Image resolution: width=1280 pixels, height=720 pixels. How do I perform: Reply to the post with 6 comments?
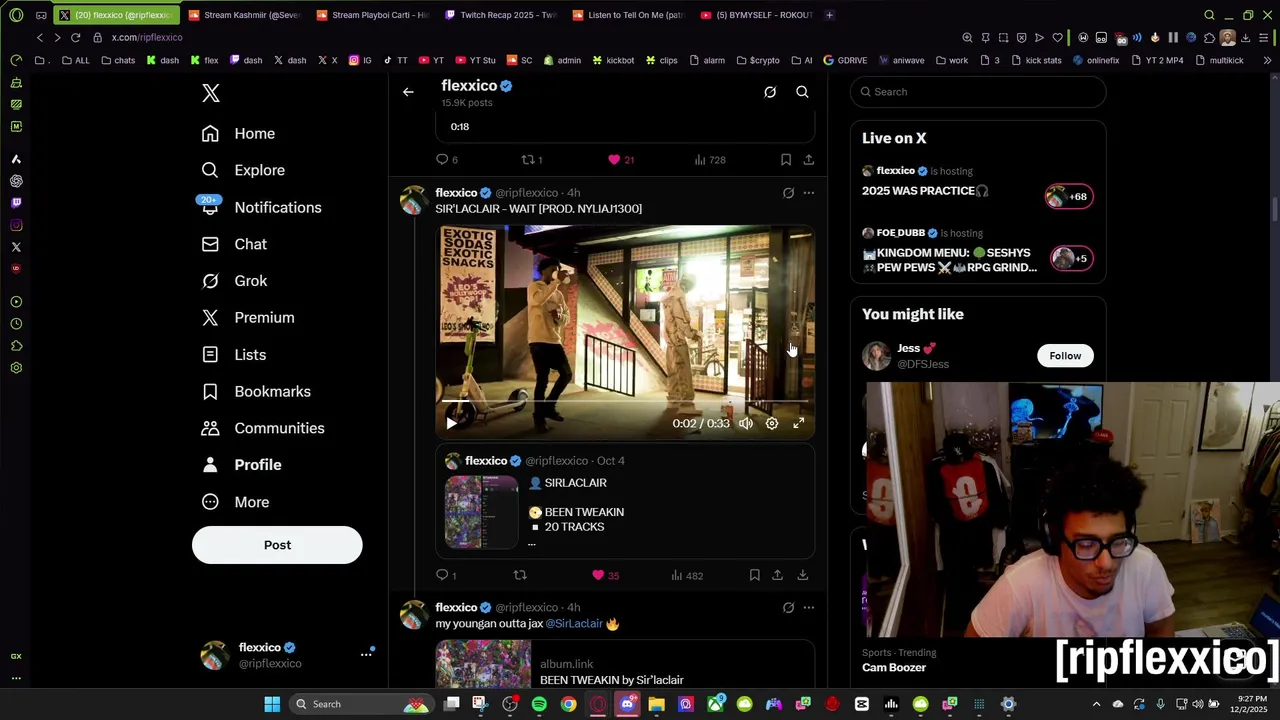447,160
